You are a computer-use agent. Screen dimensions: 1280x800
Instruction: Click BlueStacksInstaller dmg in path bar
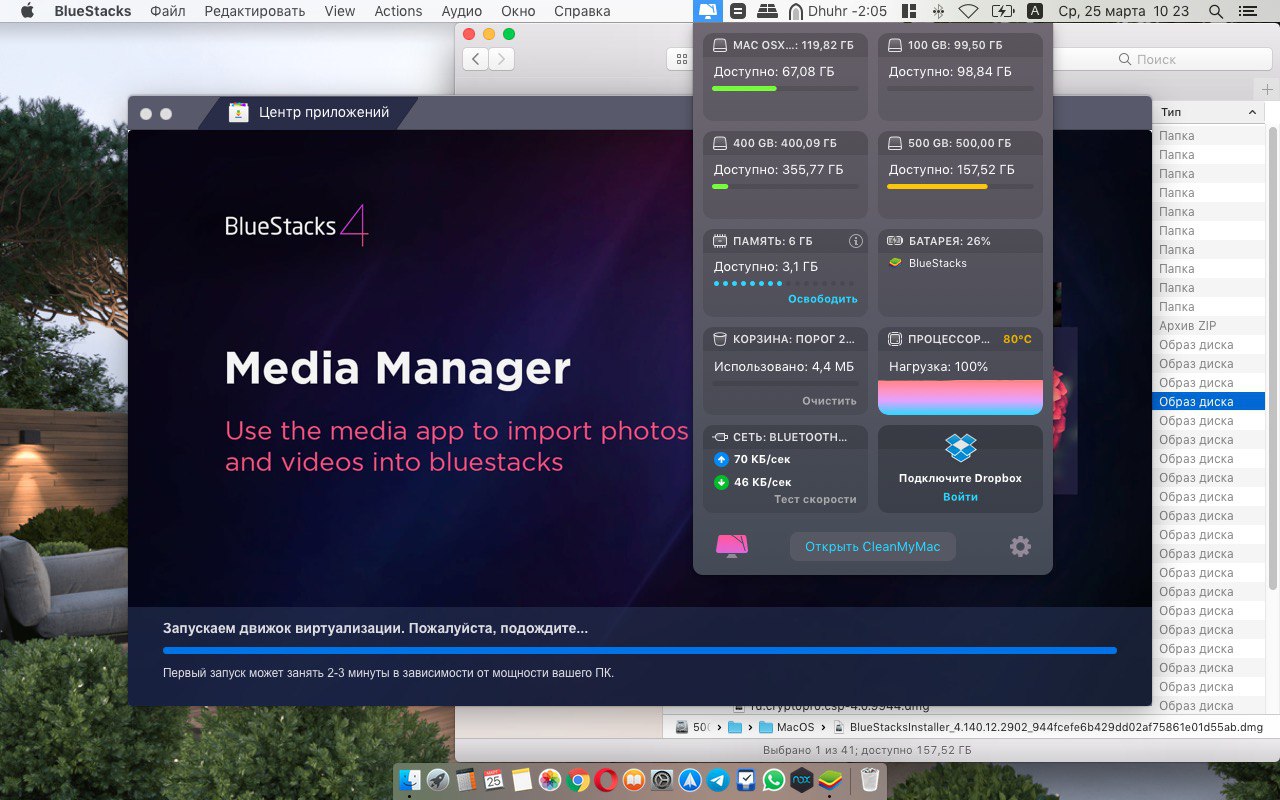(1048, 727)
